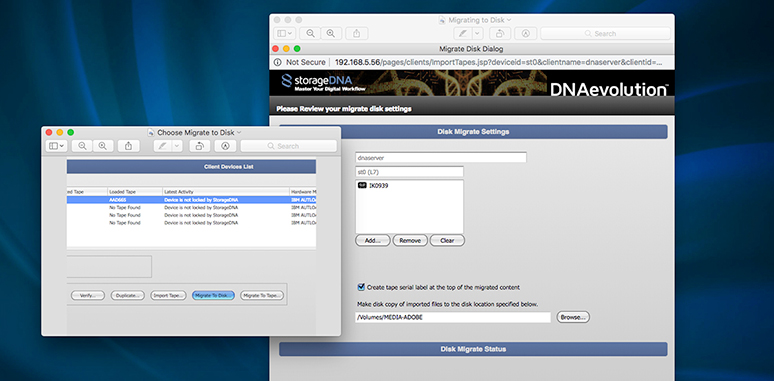Click the Verify... button
This screenshot has width=774, height=381.
click(x=88, y=296)
